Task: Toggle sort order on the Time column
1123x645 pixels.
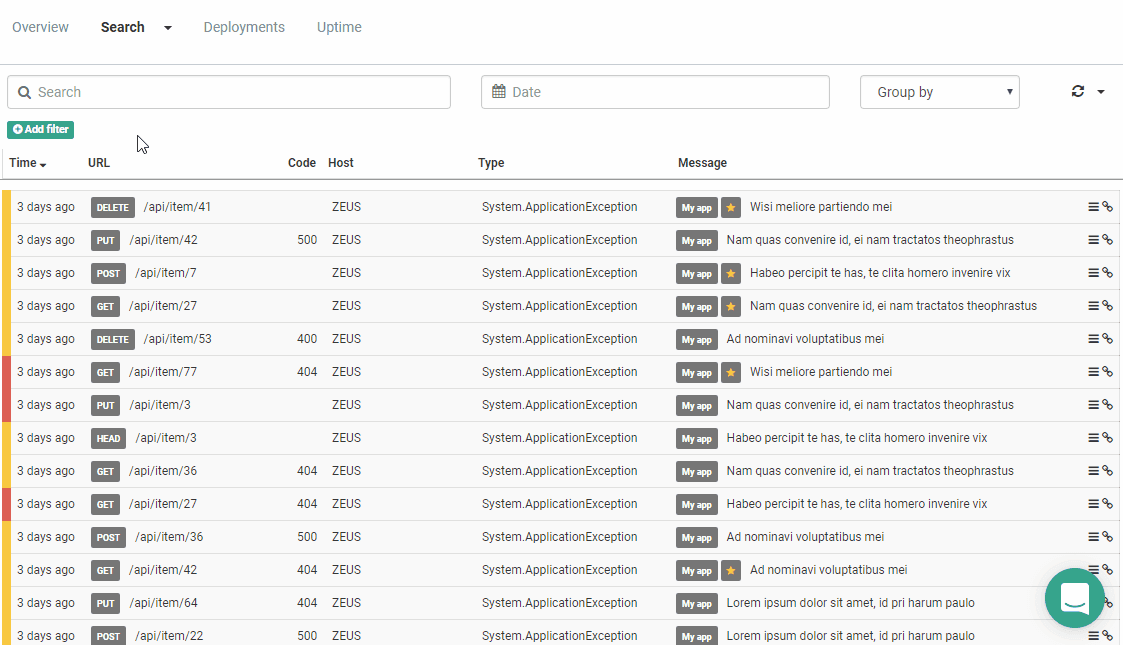Action: (x=28, y=162)
